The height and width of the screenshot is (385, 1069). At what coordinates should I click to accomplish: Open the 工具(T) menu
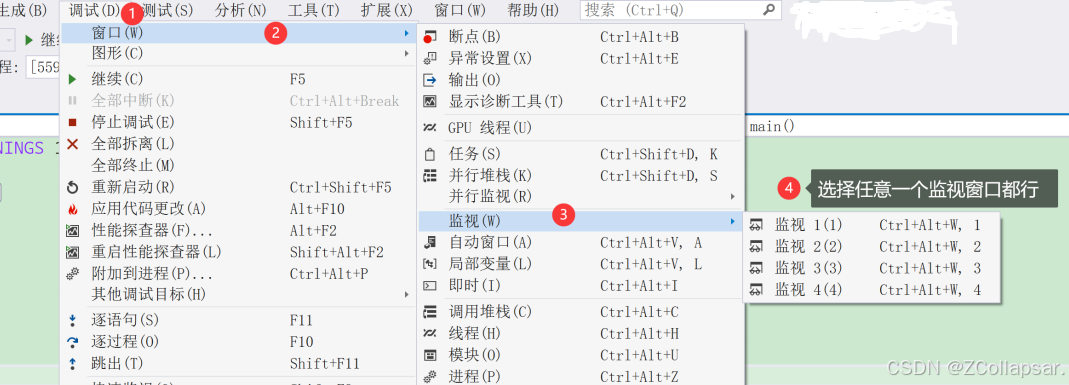pyautogui.click(x=314, y=10)
